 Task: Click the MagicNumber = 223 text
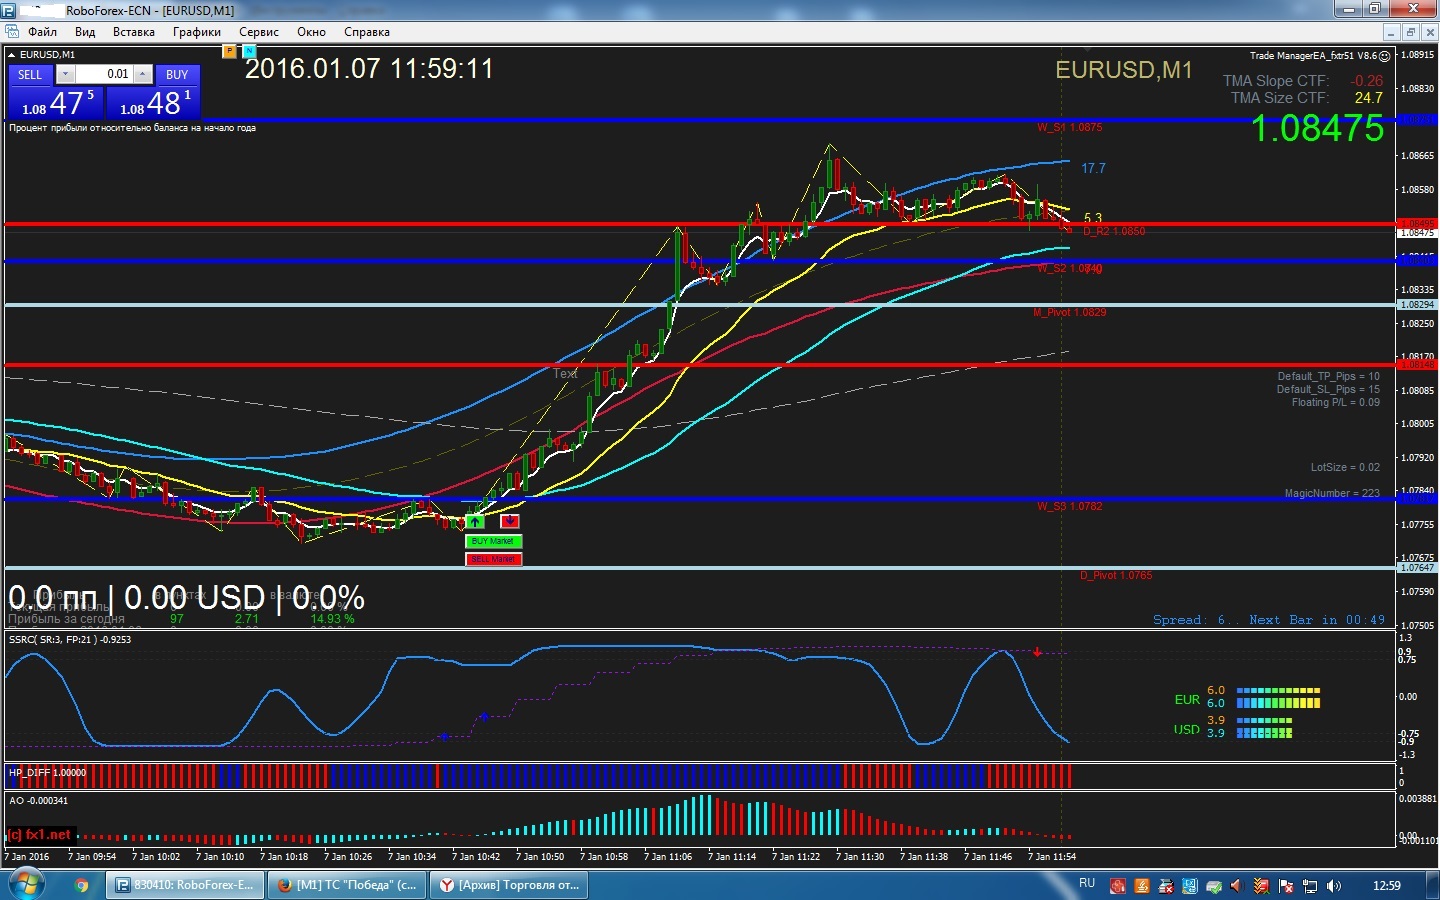[x=1332, y=494]
